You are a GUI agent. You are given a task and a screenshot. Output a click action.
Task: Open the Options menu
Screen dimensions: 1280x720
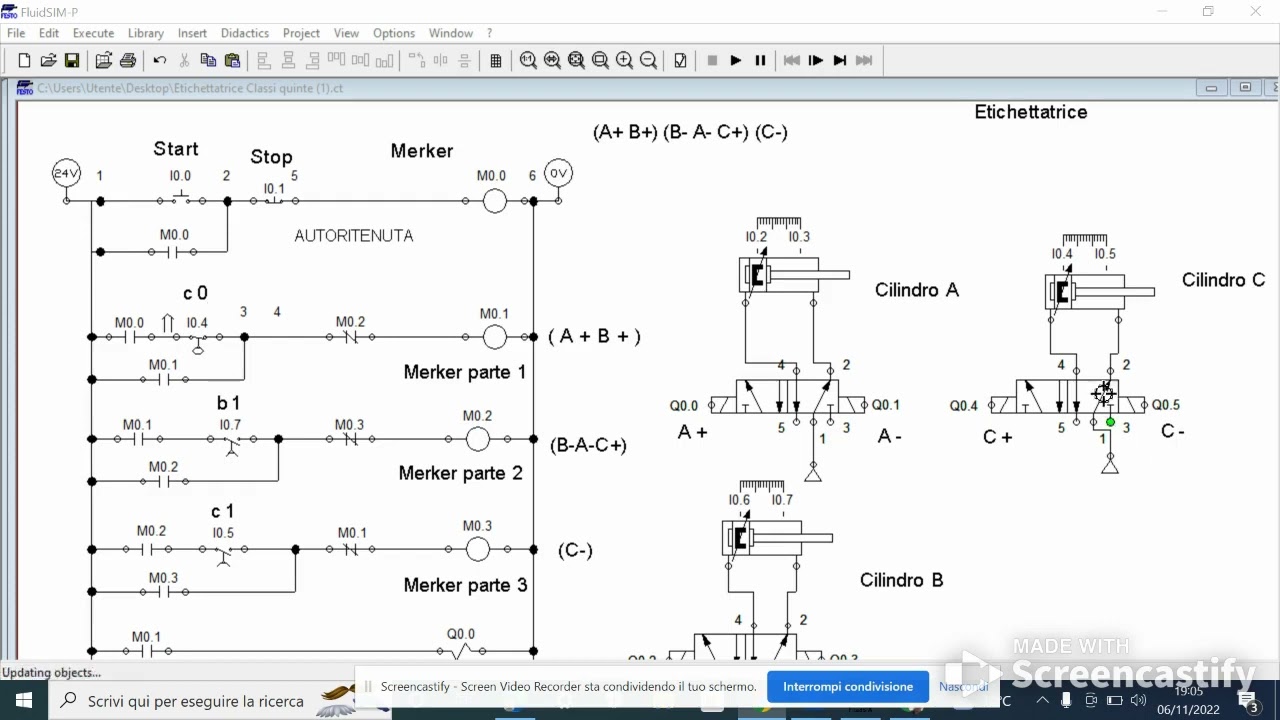tap(394, 33)
